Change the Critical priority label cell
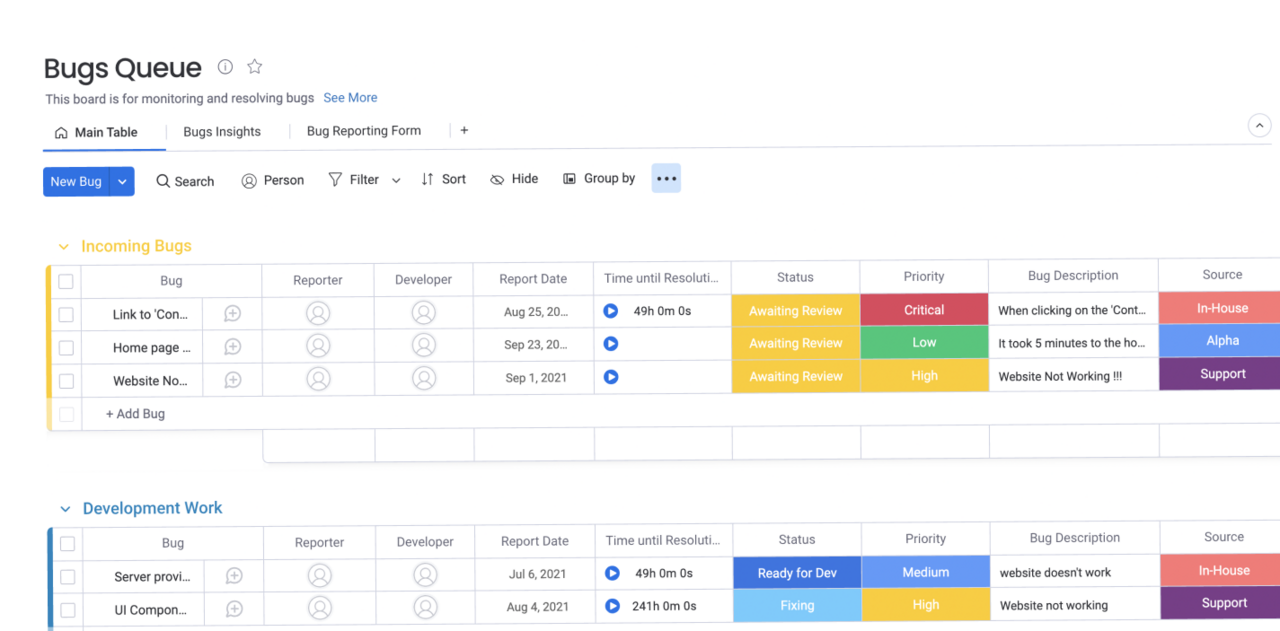The image size is (1280, 631). pos(924,310)
